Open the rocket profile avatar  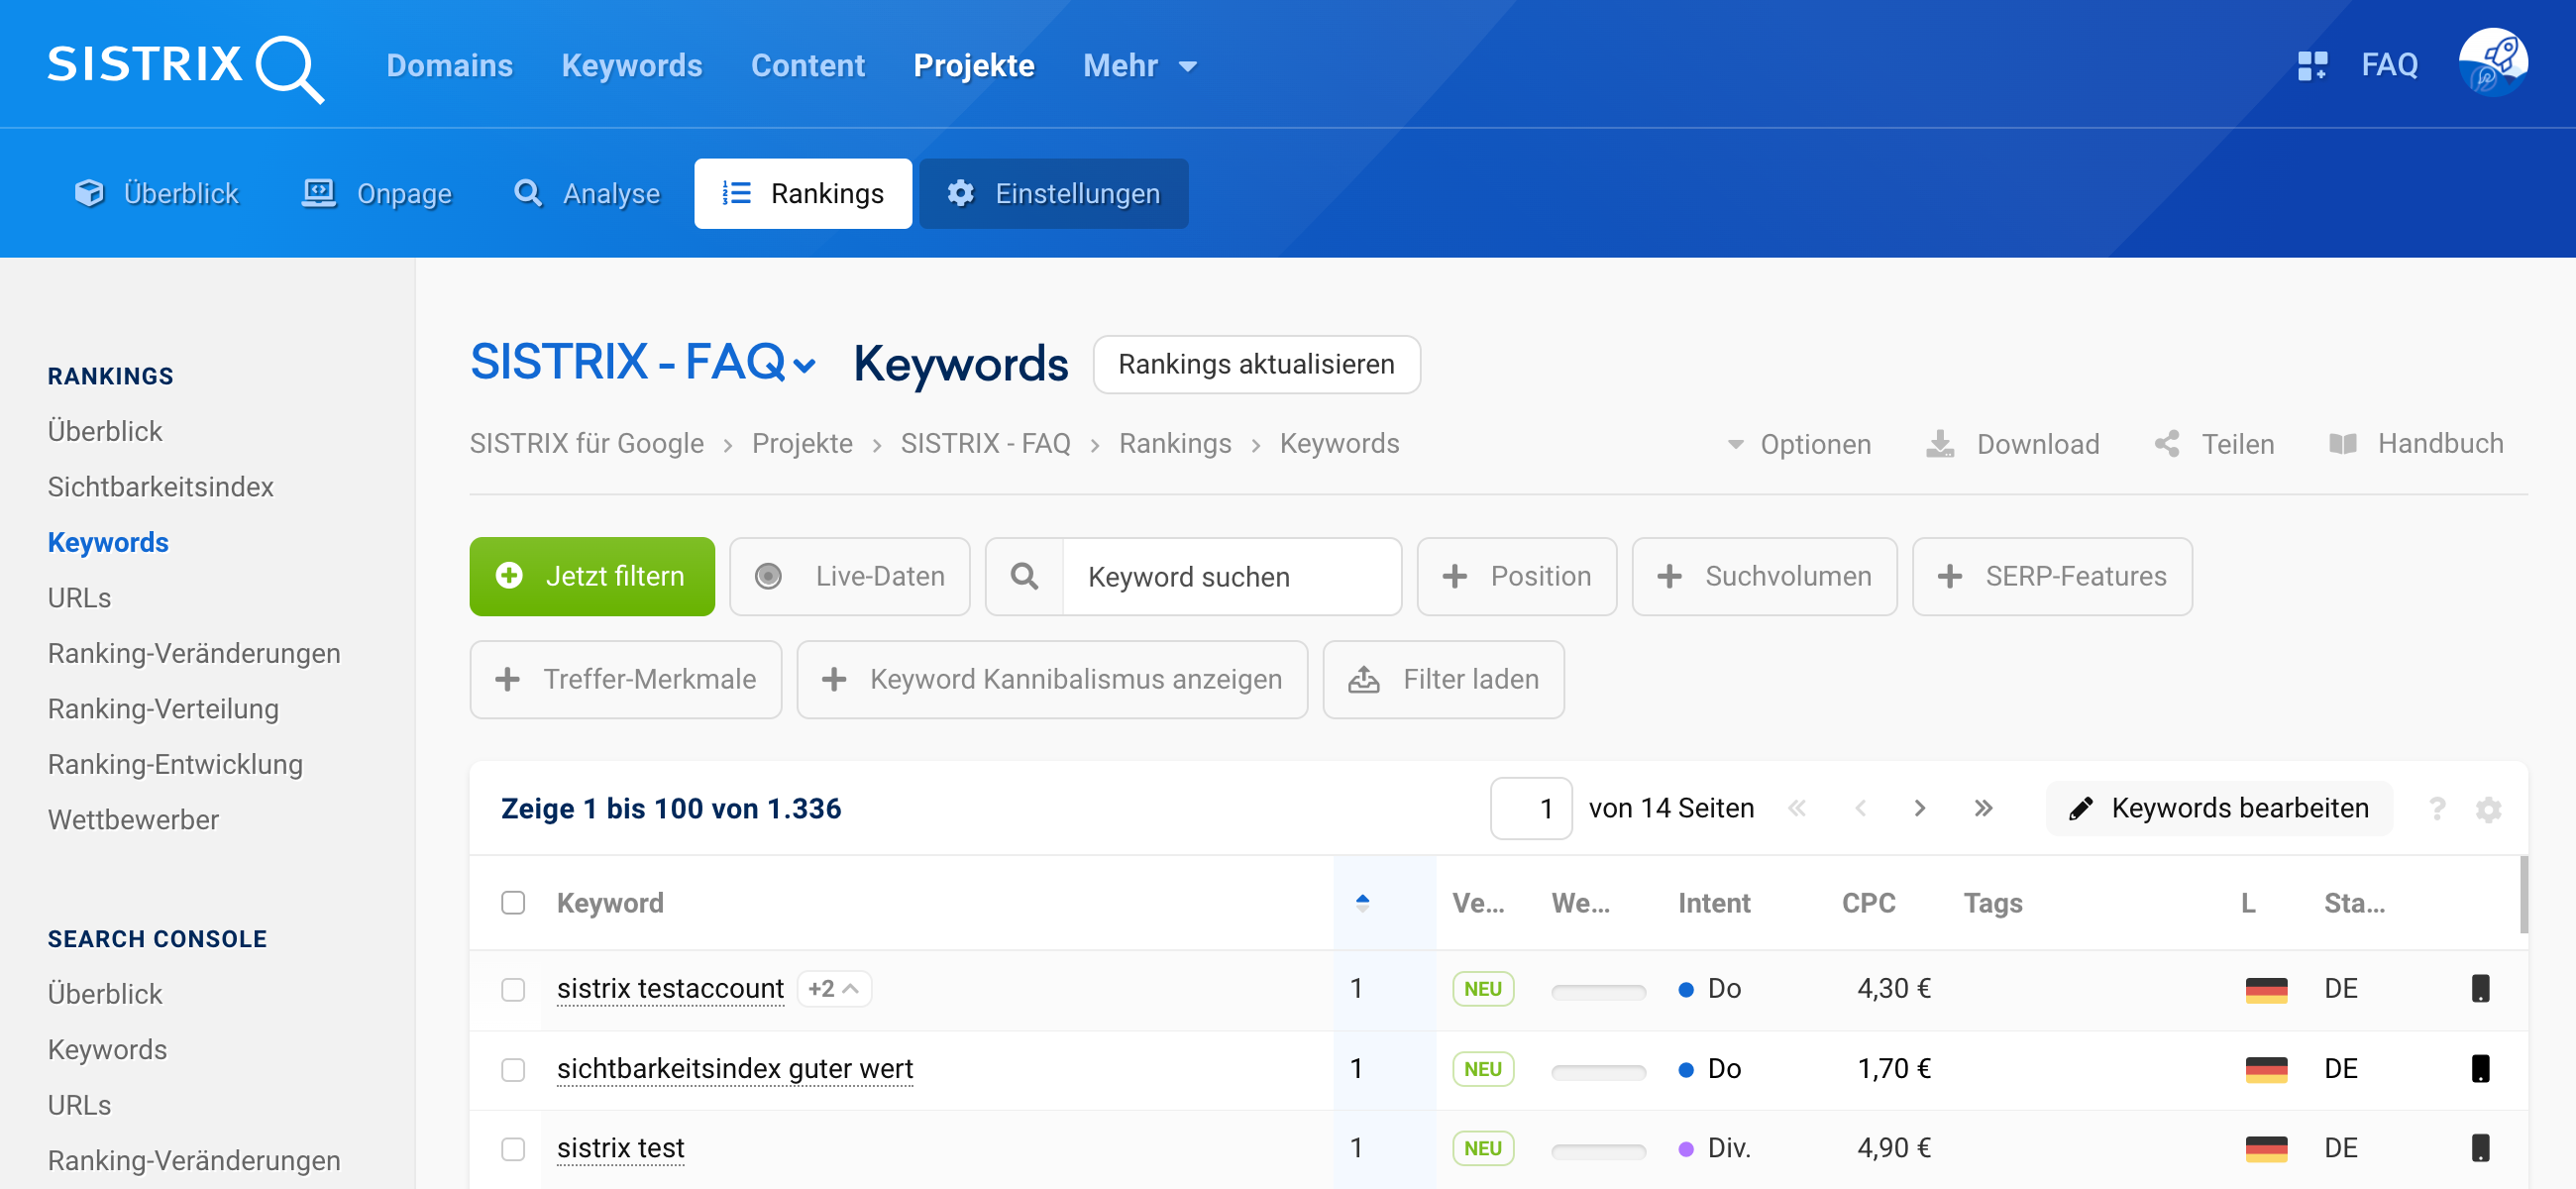pos(2492,64)
